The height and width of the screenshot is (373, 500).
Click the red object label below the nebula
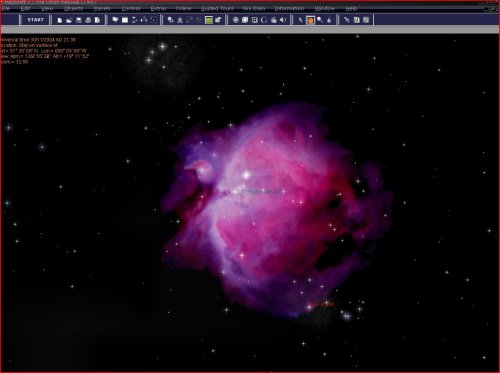pos(321,304)
